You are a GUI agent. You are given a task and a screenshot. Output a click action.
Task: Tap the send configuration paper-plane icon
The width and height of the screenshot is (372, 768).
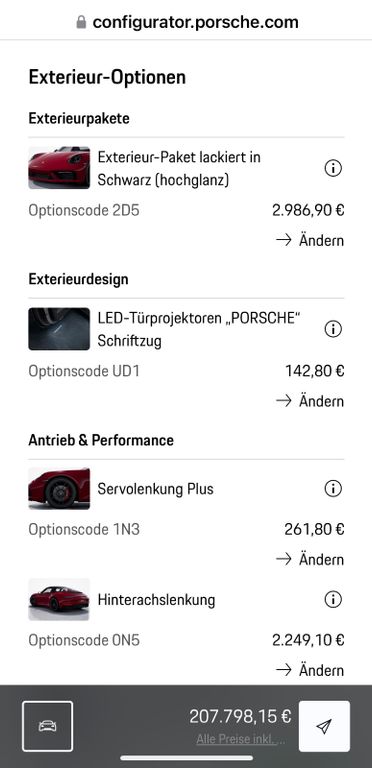coord(324,726)
